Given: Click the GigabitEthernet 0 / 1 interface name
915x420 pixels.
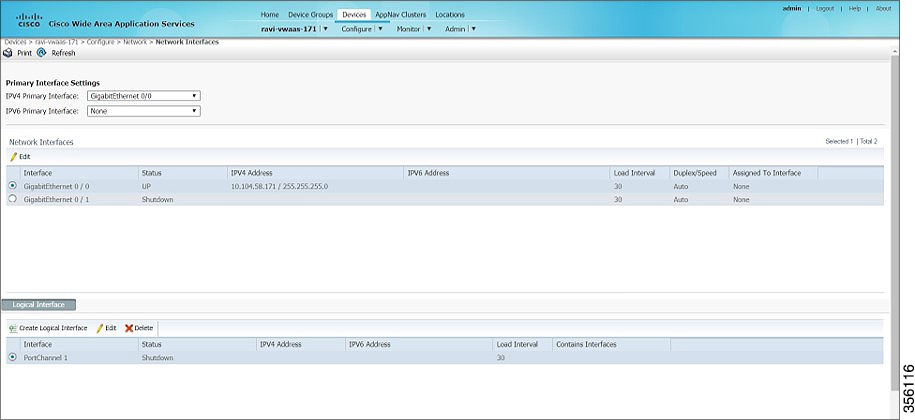Looking at the screenshot, I should point(57,200).
